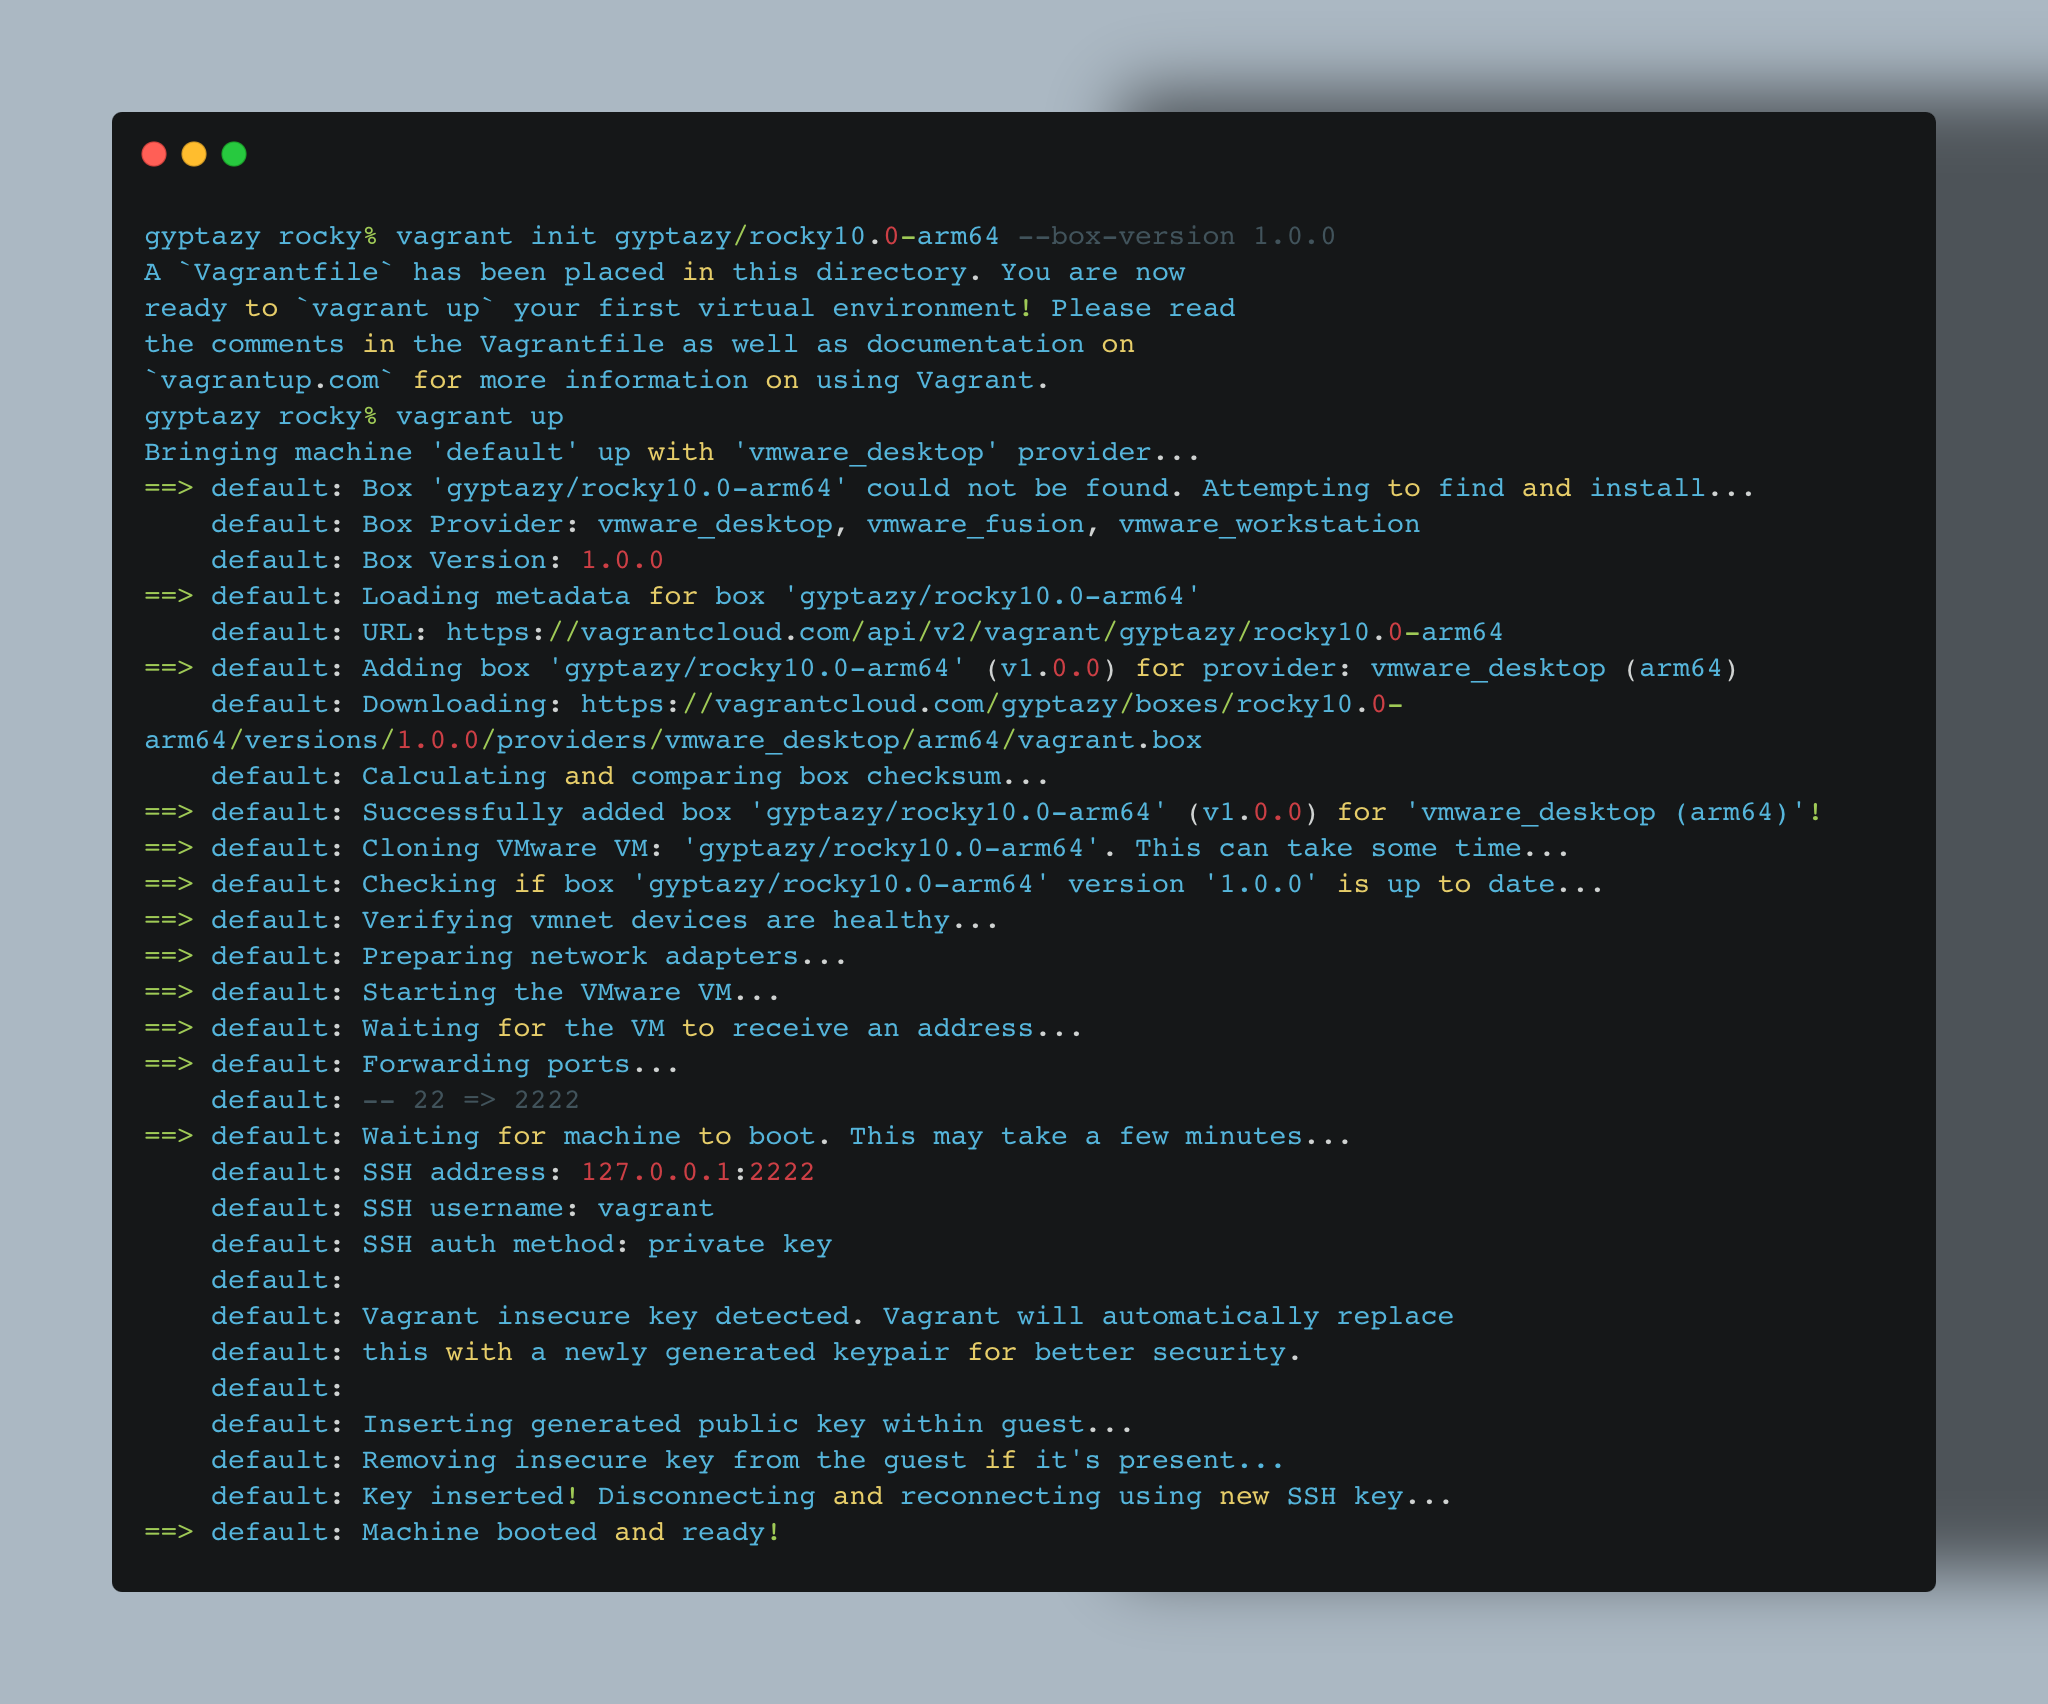Click the SSH address 127.0.0.1:2222
Image resolution: width=2048 pixels, height=1704 pixels.
point(698,1173)
